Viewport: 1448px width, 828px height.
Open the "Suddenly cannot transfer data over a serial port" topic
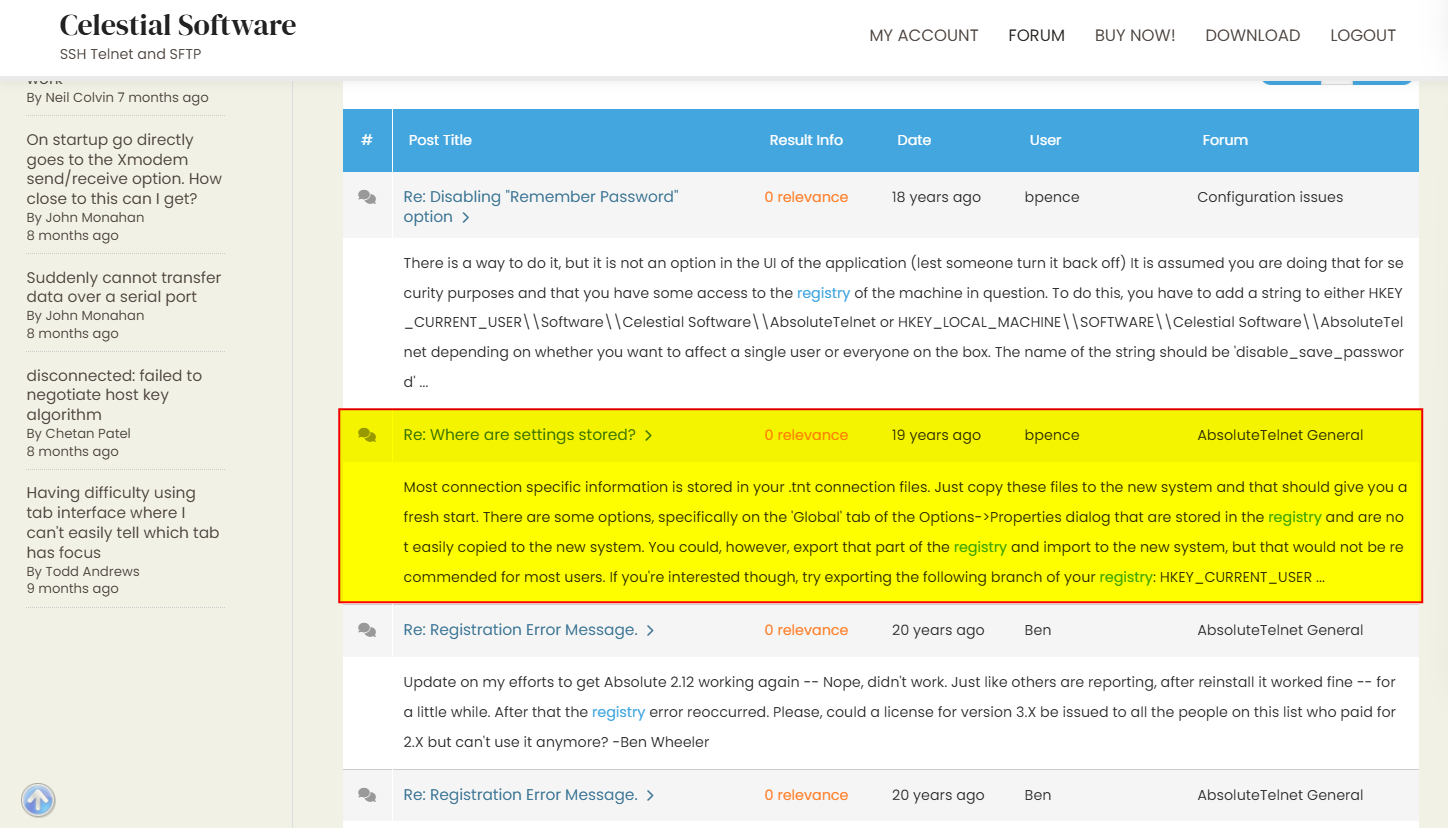click(x=123, y=287)
